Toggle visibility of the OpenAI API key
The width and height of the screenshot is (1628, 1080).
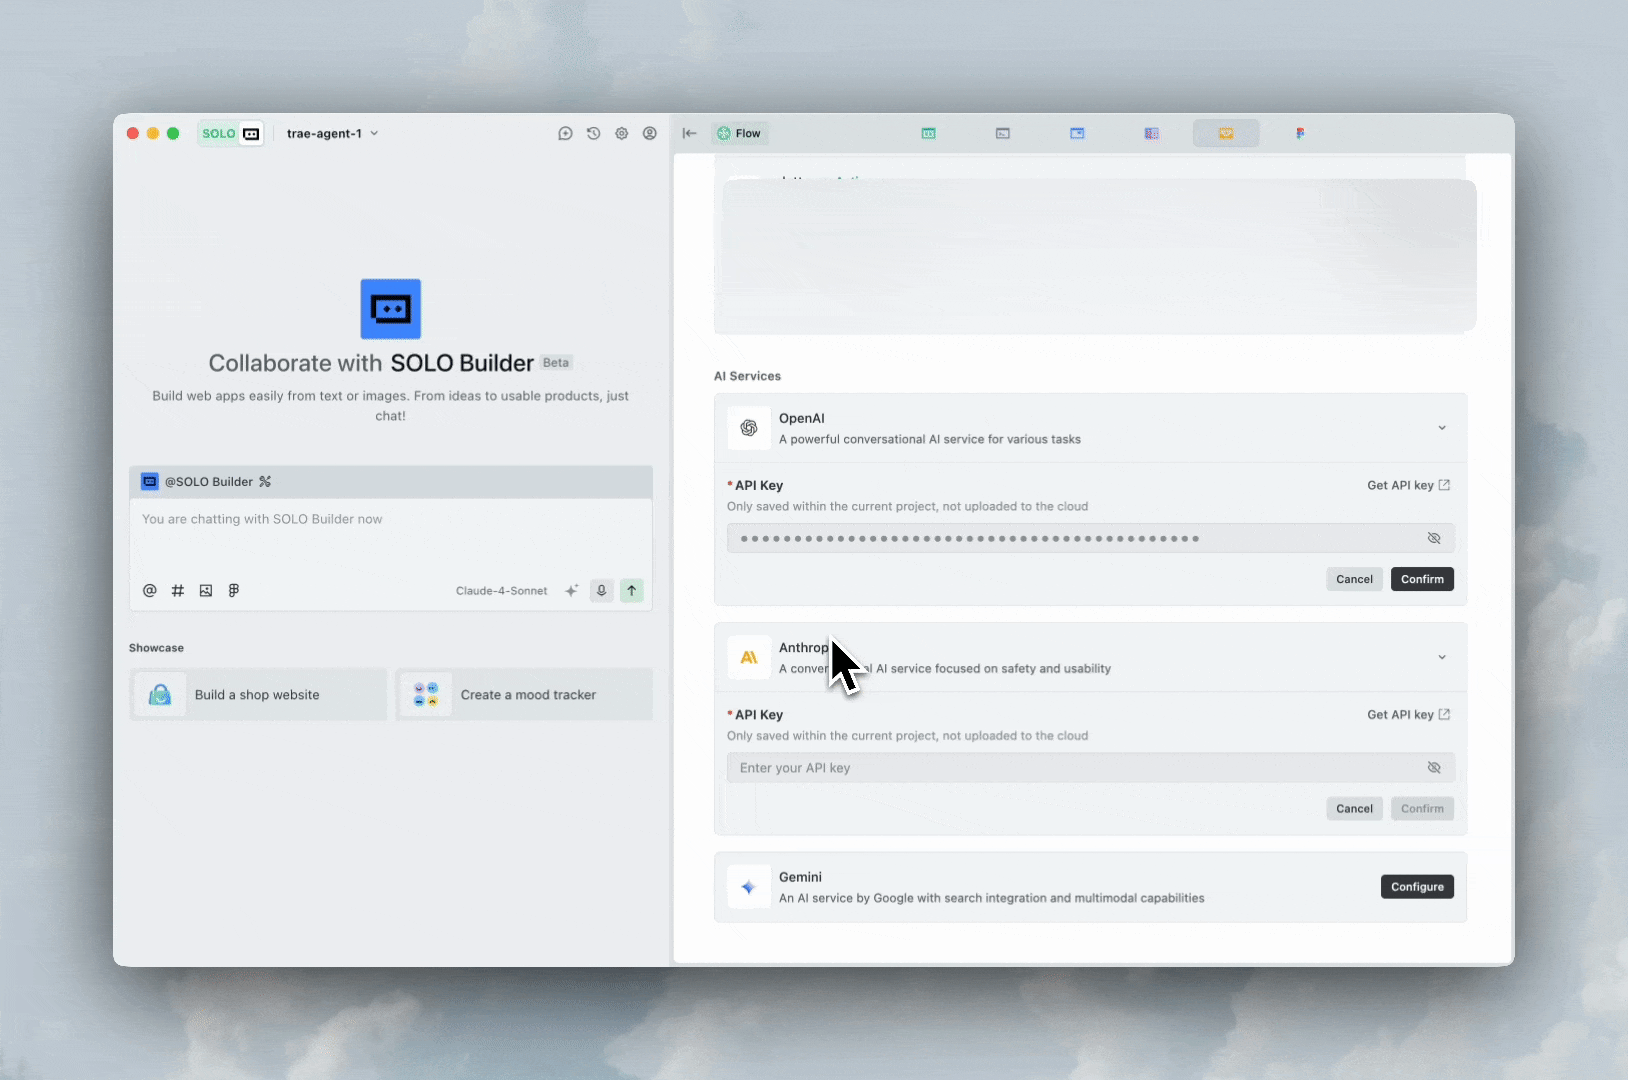tap(1433, 539)
